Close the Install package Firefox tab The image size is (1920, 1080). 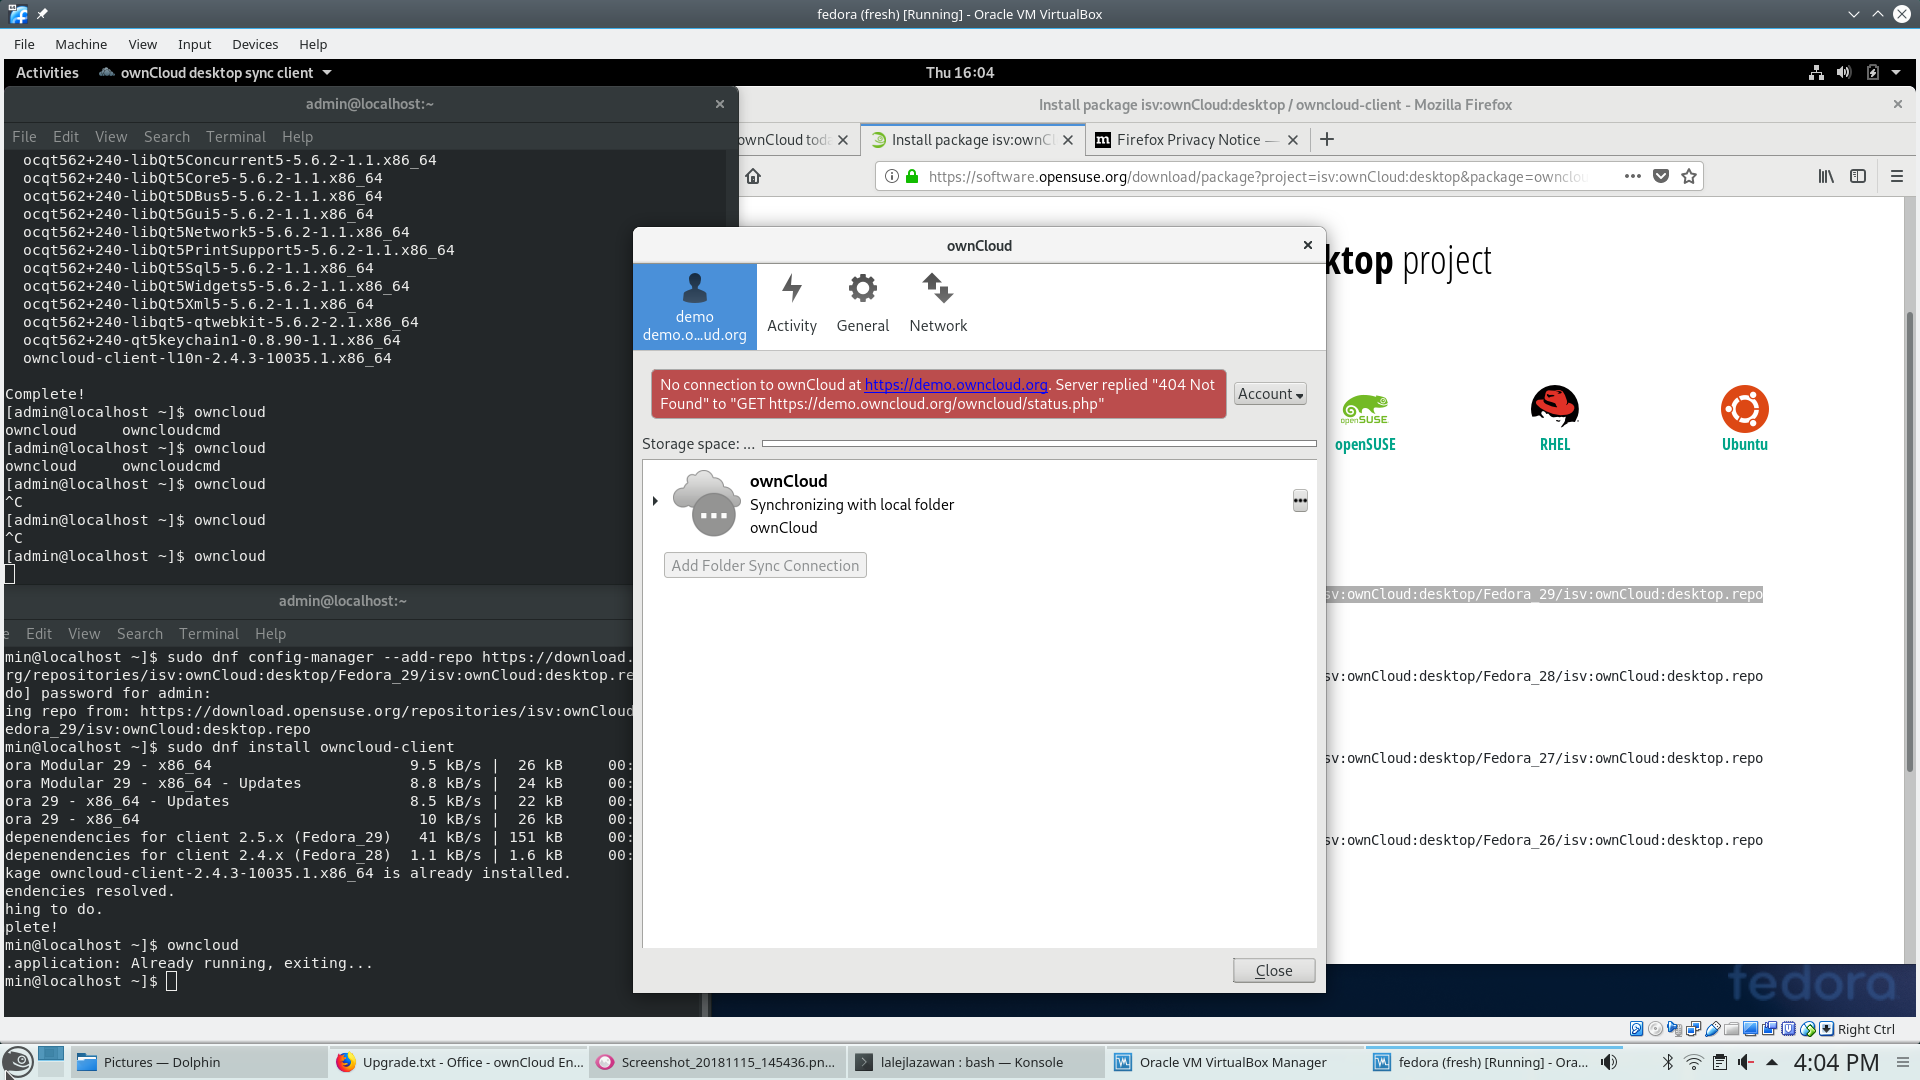click(x=1068, y=140)
